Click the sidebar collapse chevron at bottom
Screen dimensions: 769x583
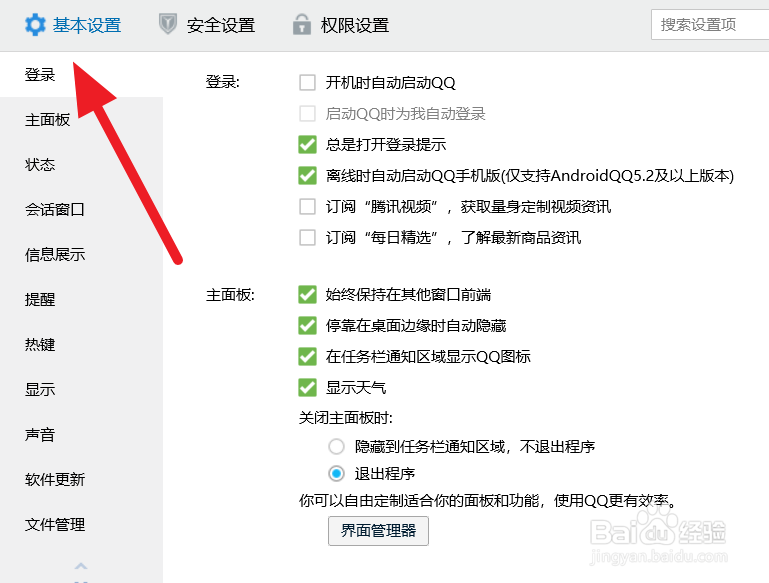click(x=81, y=567)
